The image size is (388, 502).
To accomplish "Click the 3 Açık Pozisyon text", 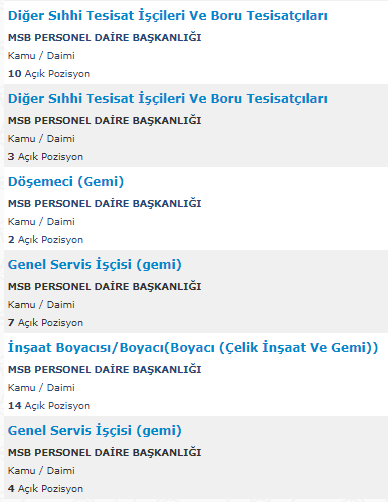I will [x=45, y=157].
